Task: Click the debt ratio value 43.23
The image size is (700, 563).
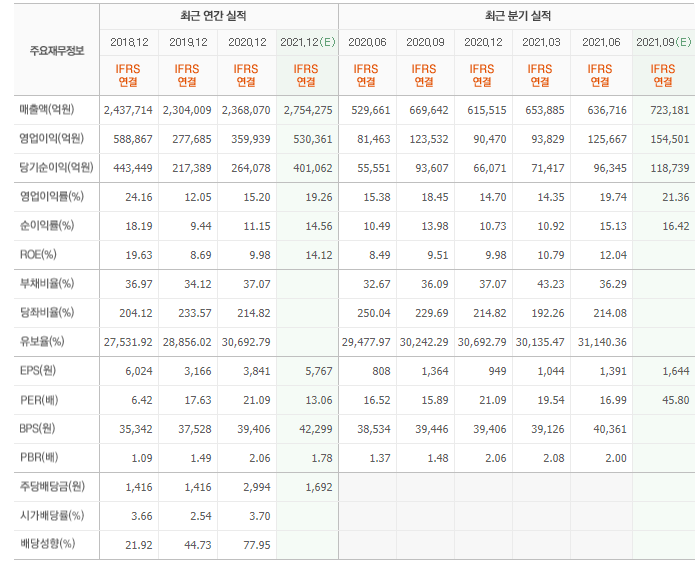Action: point(551,284)
